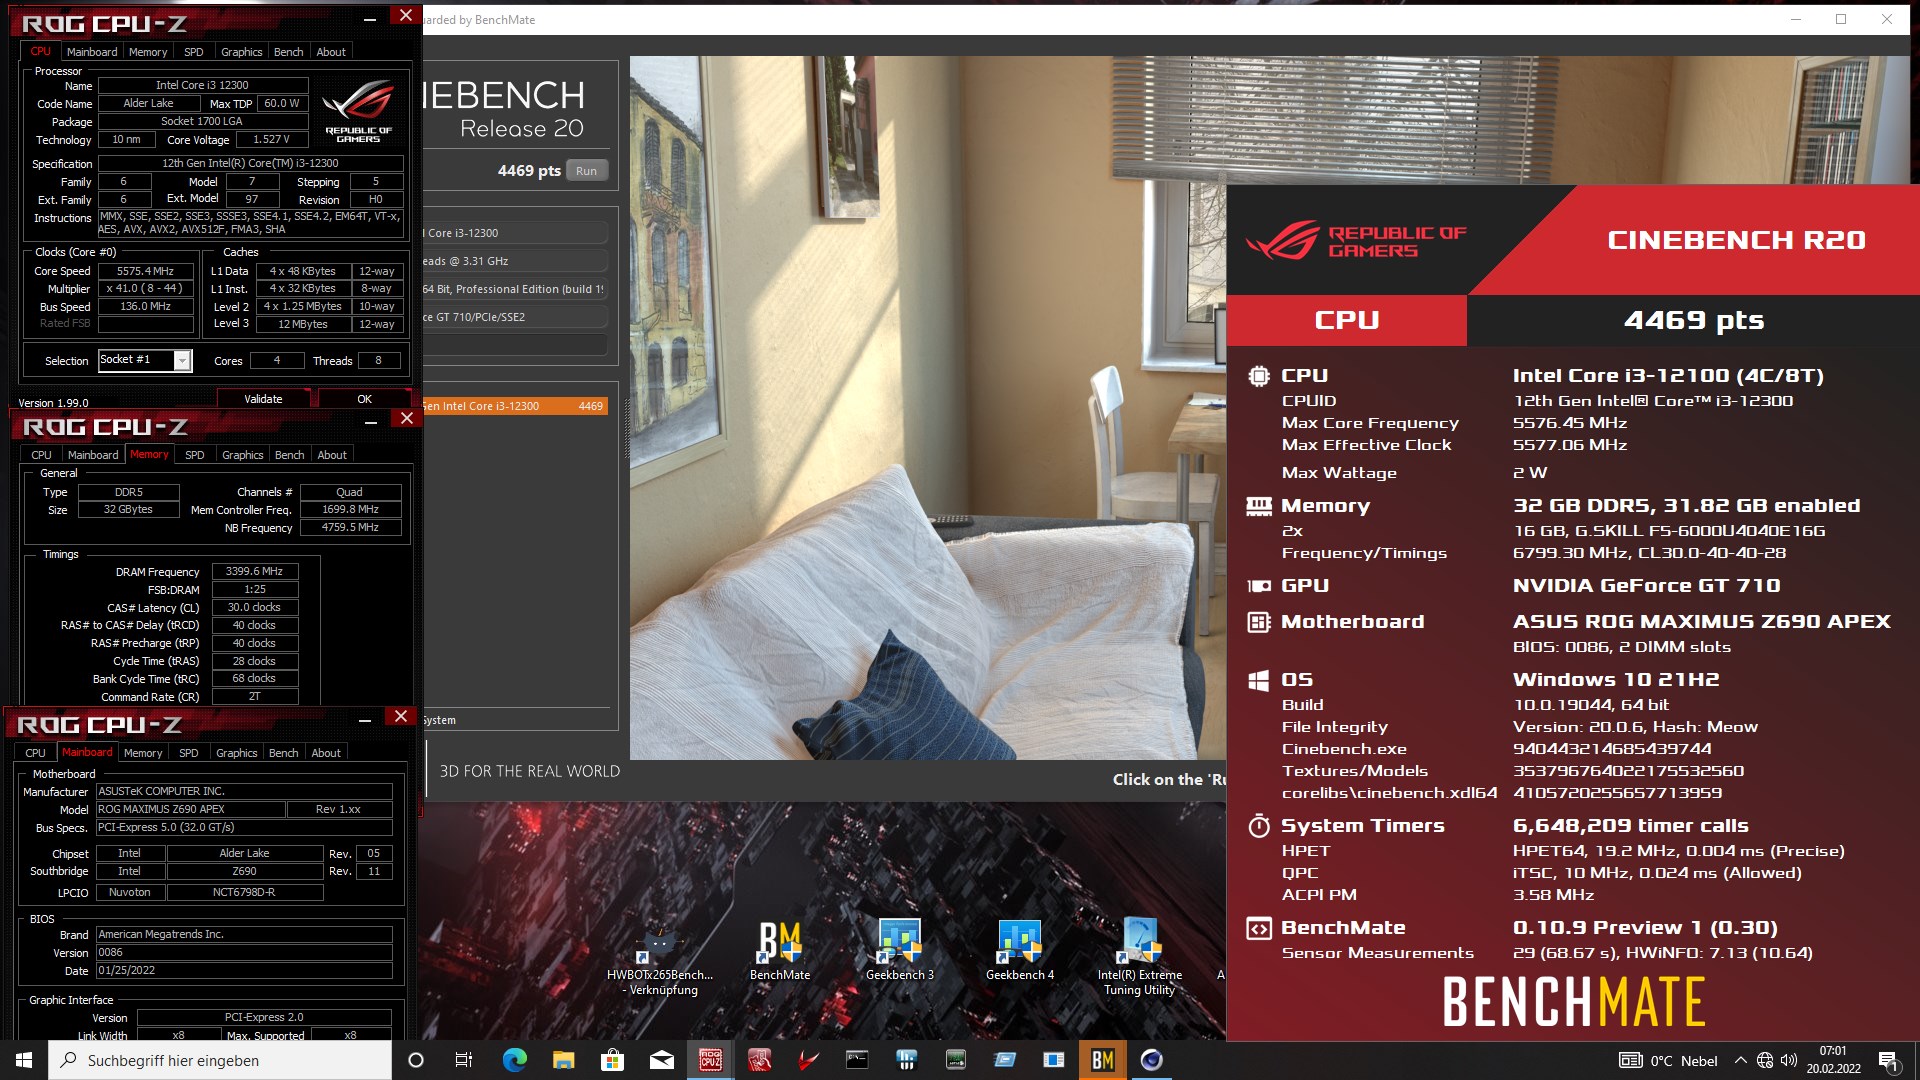
Task: Minimize the Cinebench window
Action: click(1796, 19)
